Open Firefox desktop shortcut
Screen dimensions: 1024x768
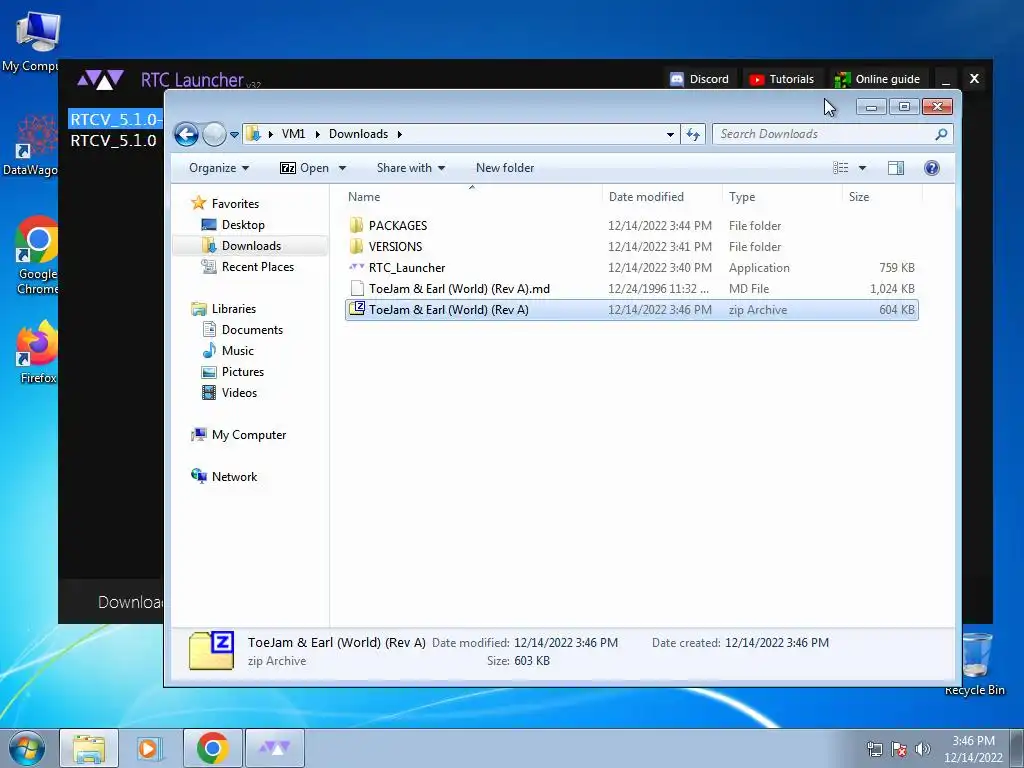[37, 353]
